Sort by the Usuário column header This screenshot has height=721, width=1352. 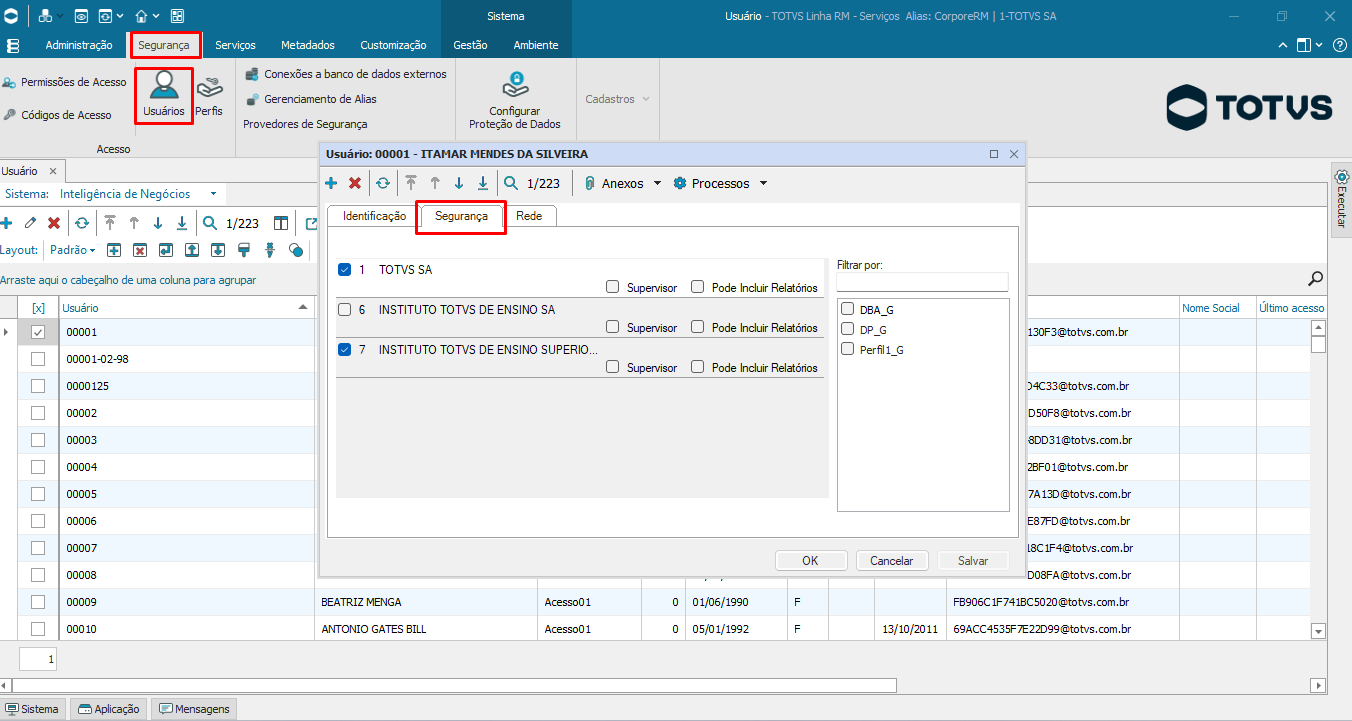click(187, 308)
